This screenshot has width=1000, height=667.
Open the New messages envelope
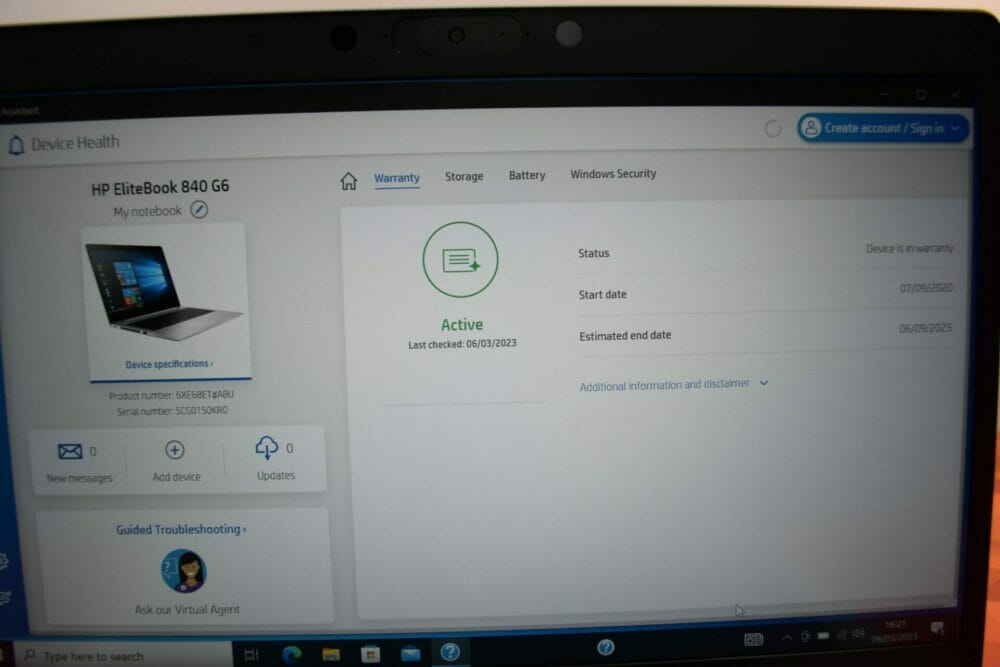(x=70, y=451)
